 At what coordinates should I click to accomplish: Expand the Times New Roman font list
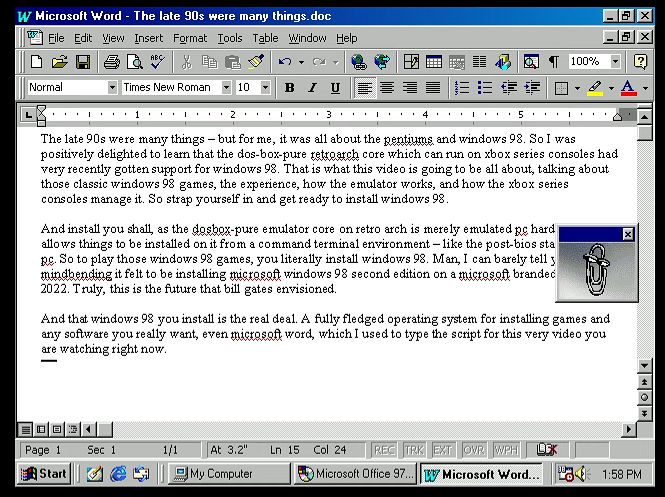click(226, 88)
